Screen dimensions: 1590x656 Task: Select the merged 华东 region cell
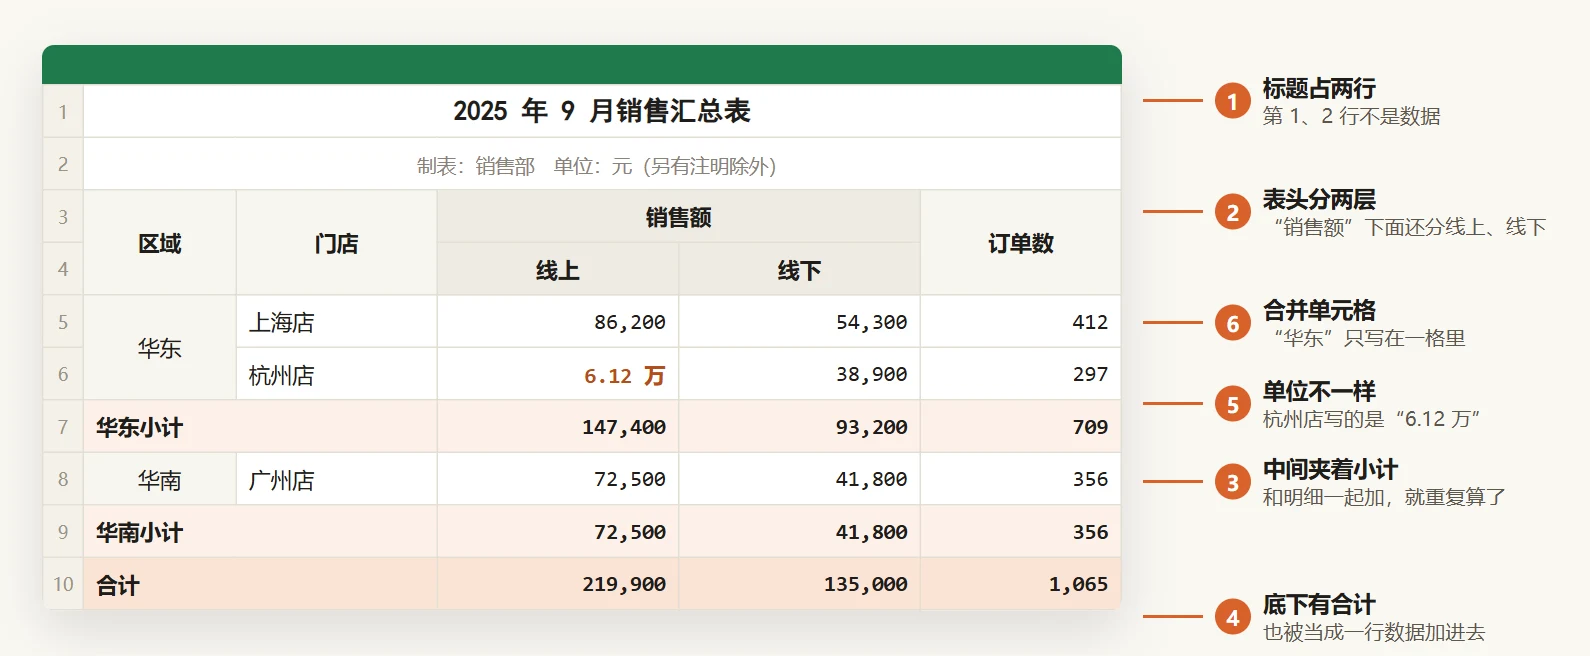coord(160,348)
